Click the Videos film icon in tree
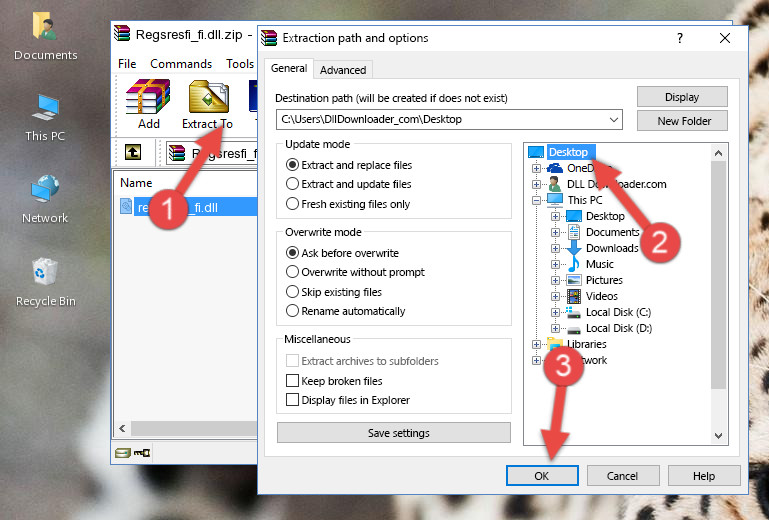The image size is (769, 520). 574,296
